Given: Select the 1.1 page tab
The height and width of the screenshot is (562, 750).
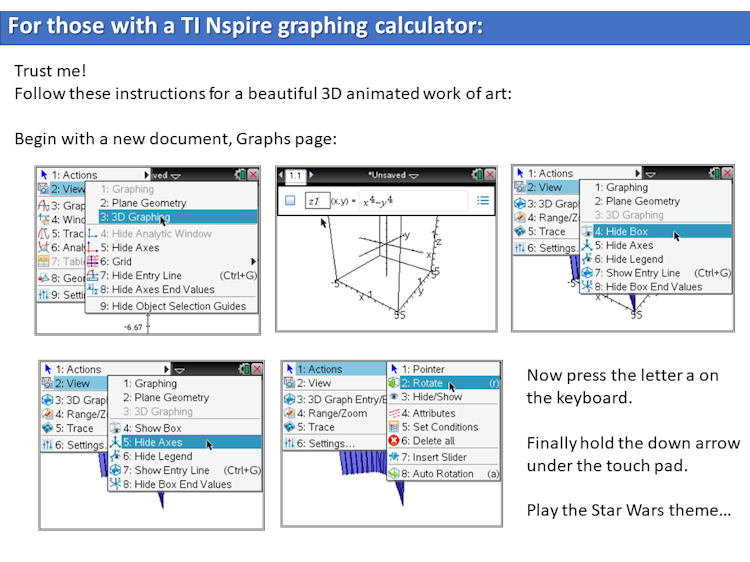Looking at the screenshot, I should coord(296,176).
